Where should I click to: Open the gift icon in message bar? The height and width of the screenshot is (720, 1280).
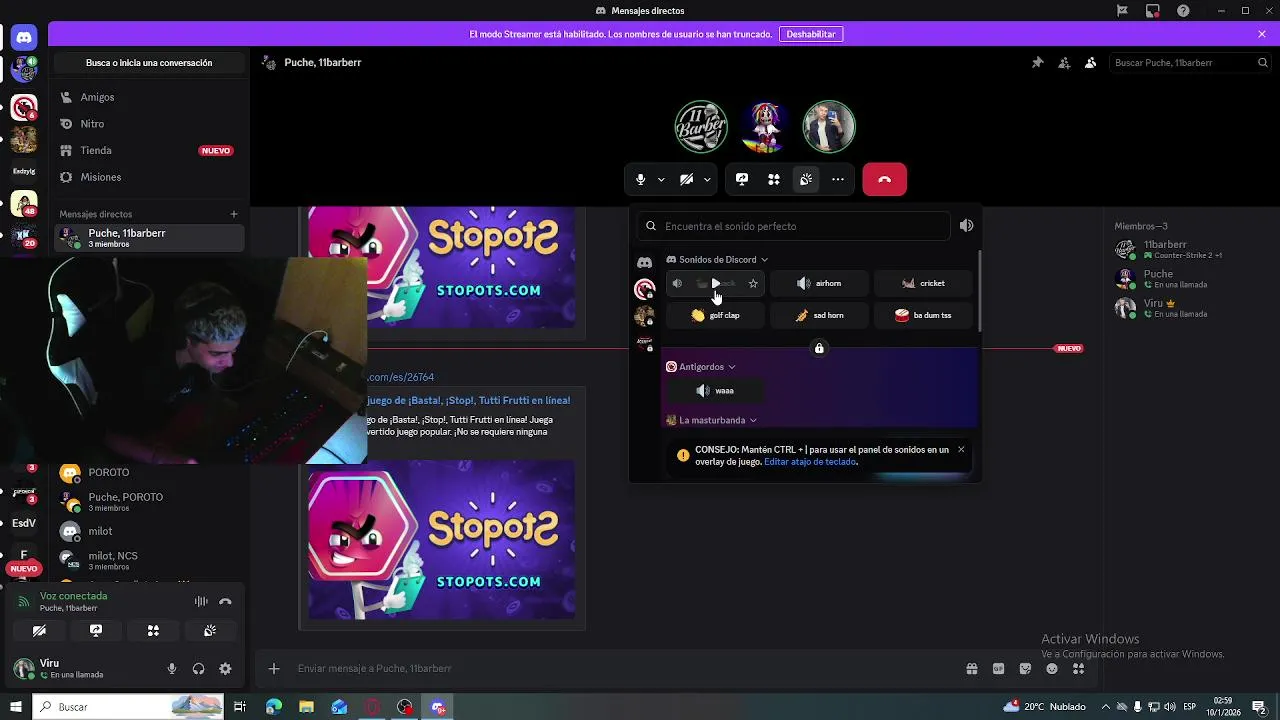[972, 668]
